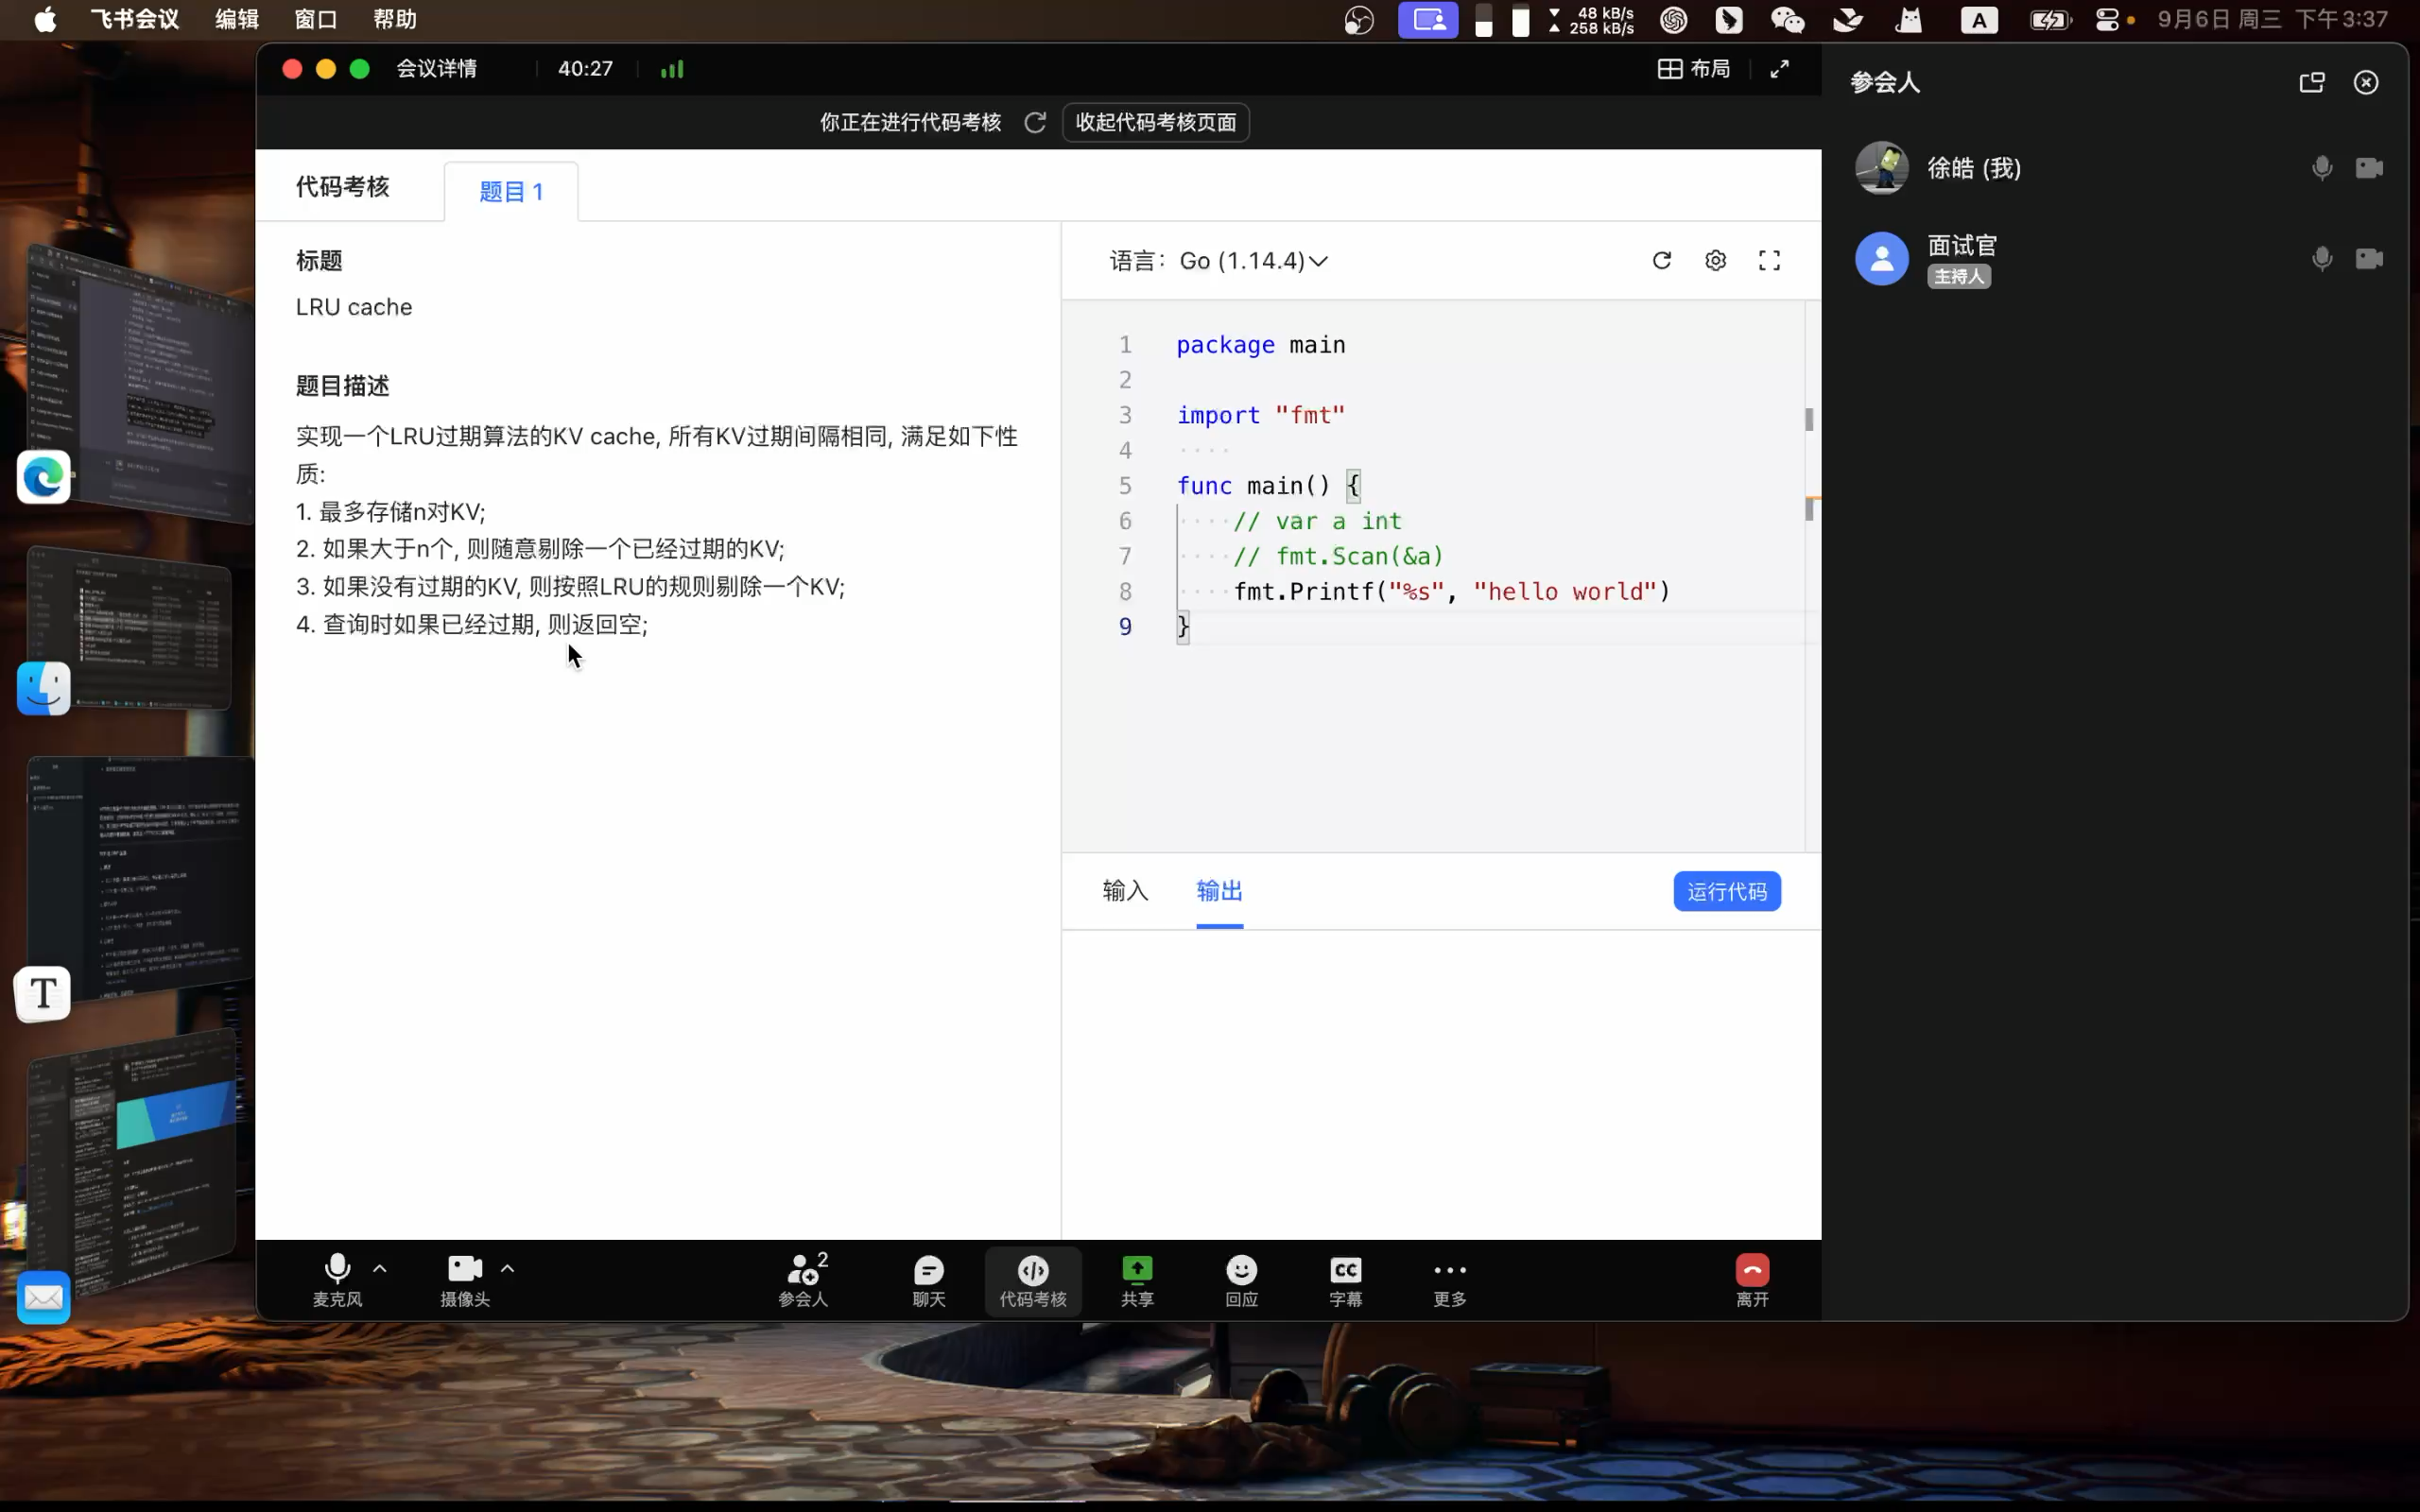Image resolution: width=2420 pixels, height=1512 pixels.
Task: Click screen sharing indicator in menu bar
Action: 1428,20
